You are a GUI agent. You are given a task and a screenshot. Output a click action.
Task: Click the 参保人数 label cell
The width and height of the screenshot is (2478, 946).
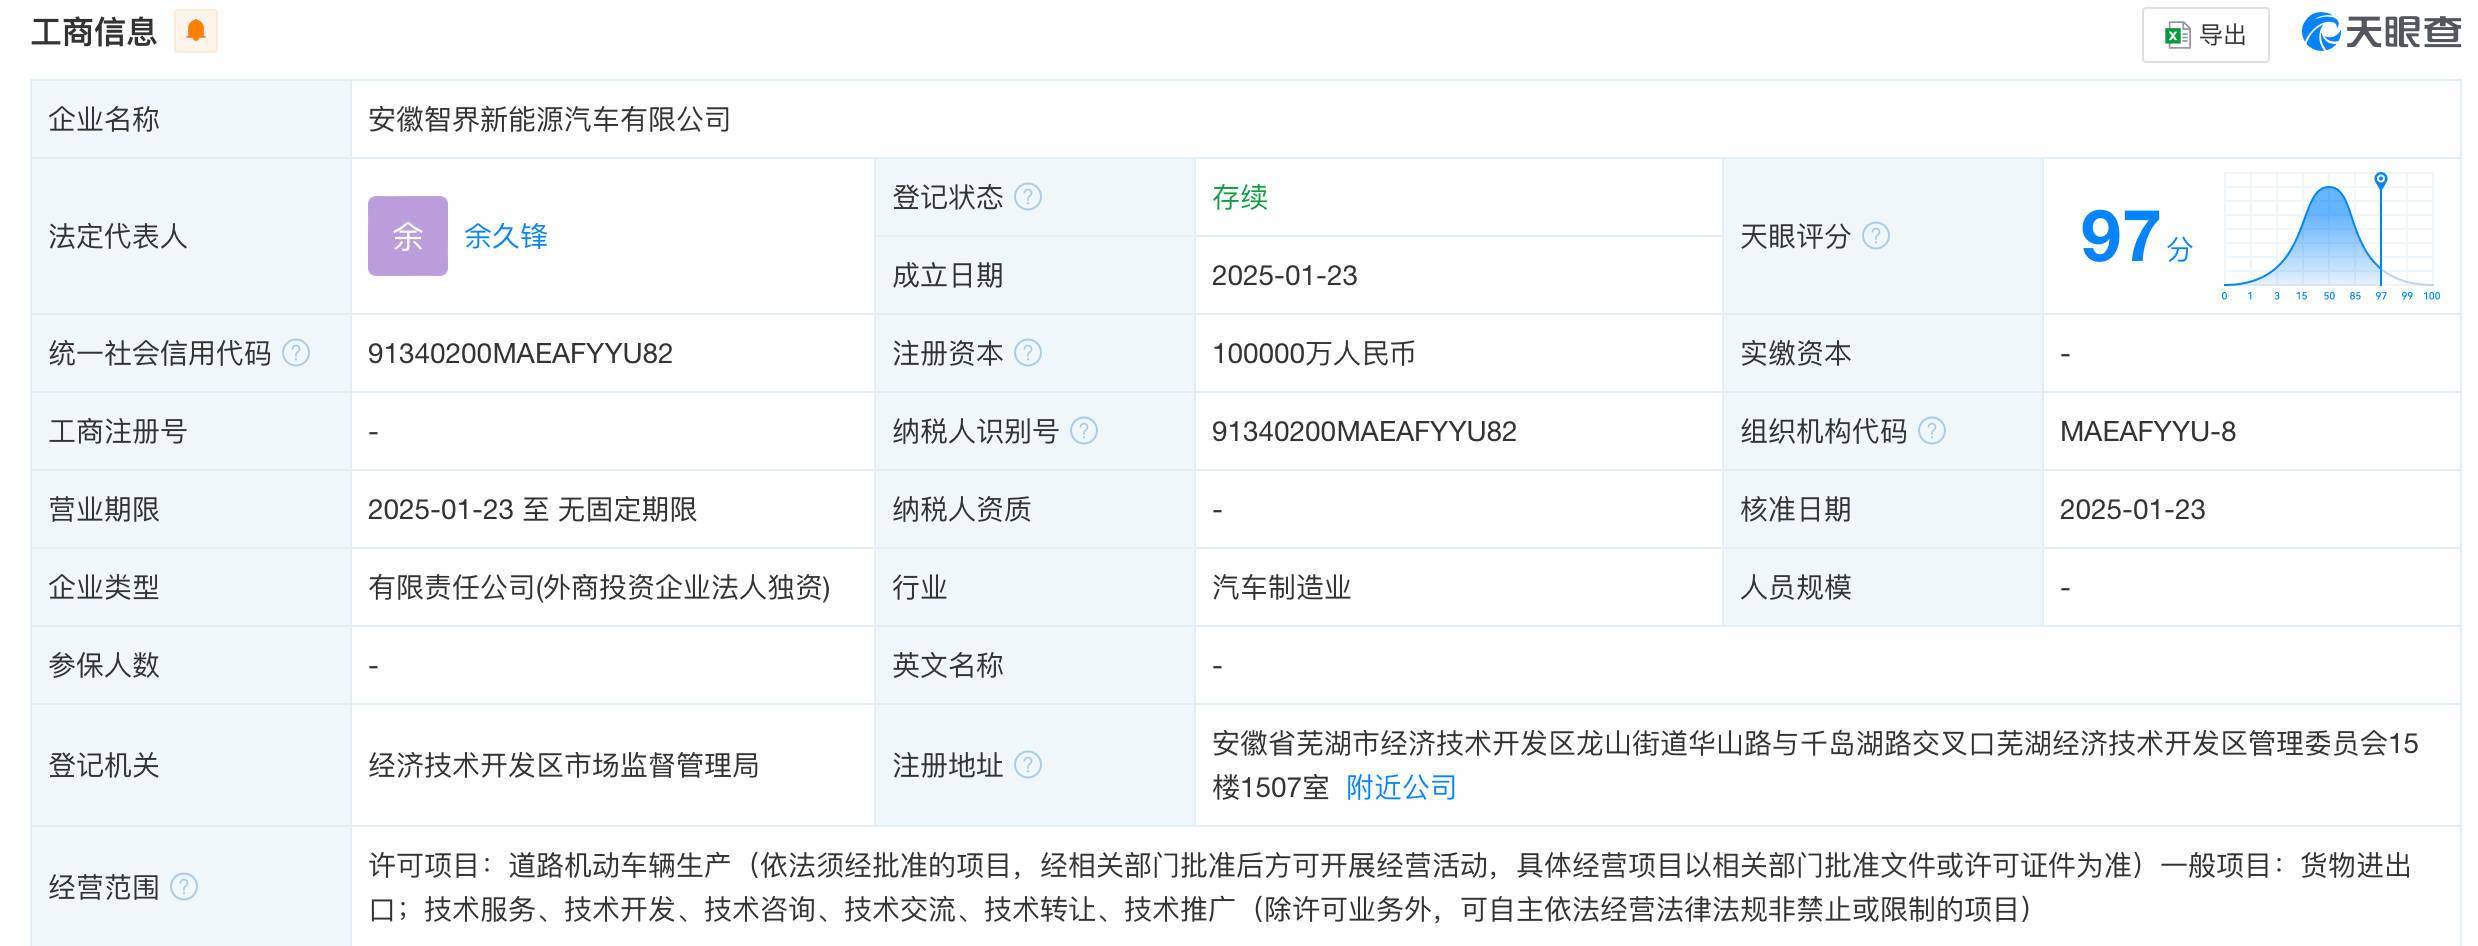[191, 665]
